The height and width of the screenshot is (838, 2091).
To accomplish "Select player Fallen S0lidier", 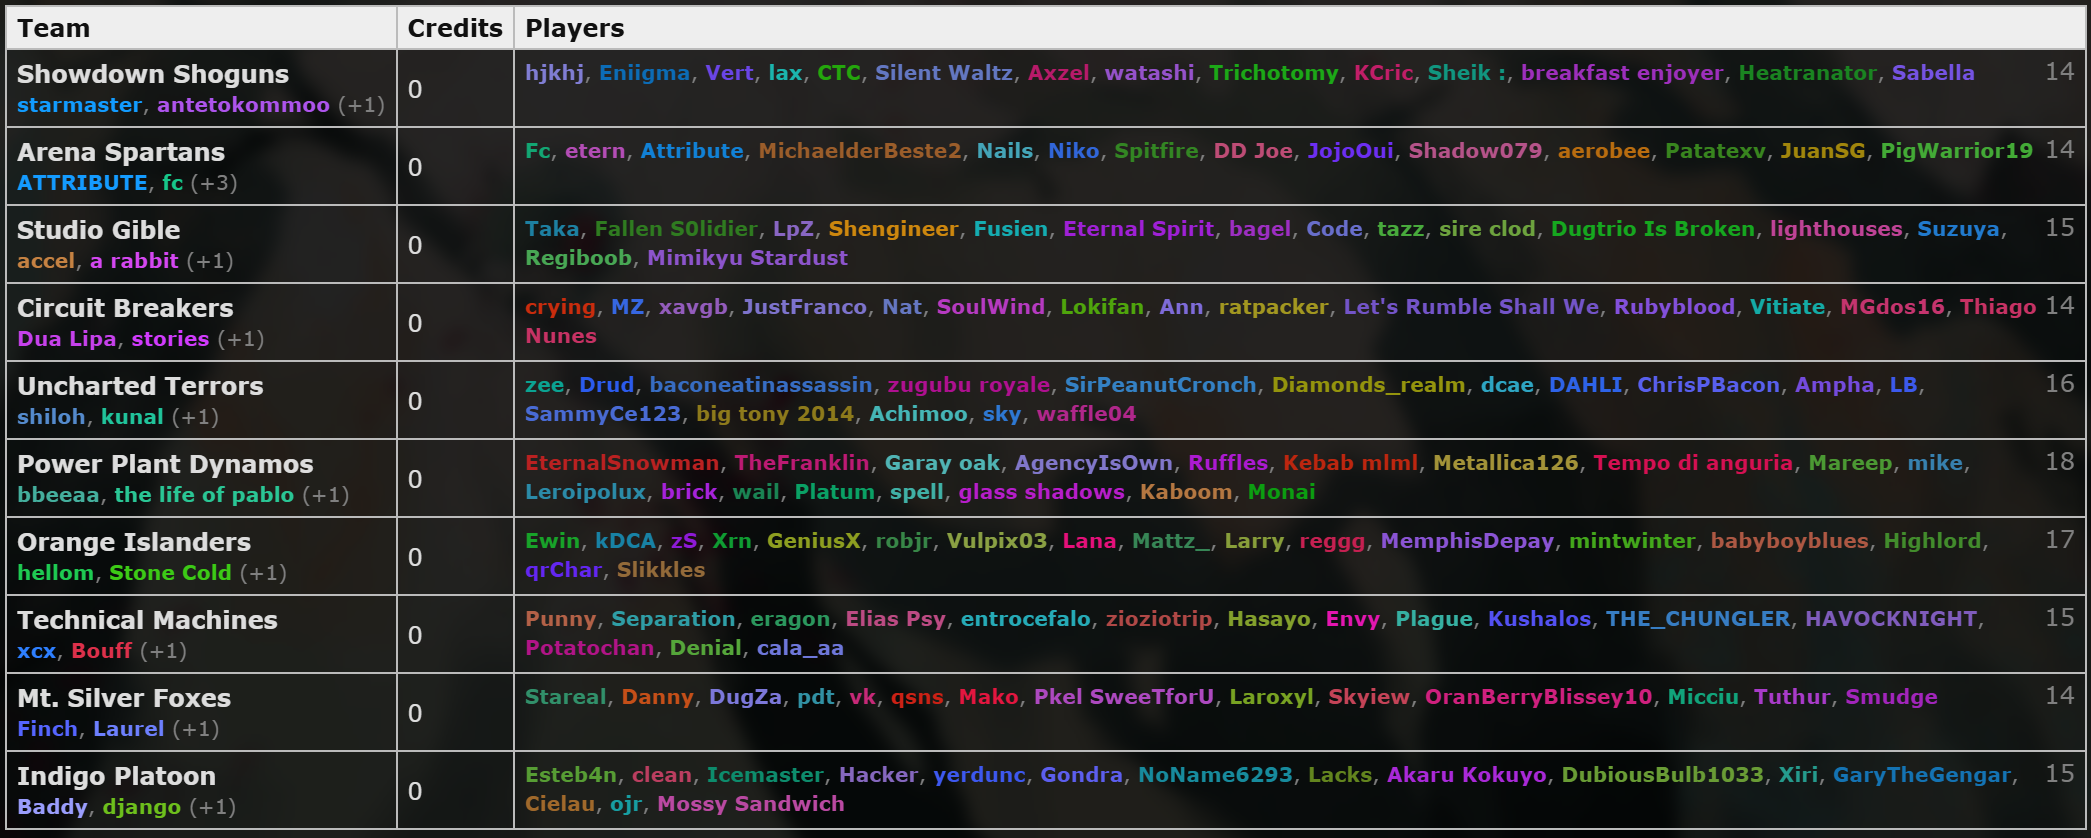I will [676, 229].
